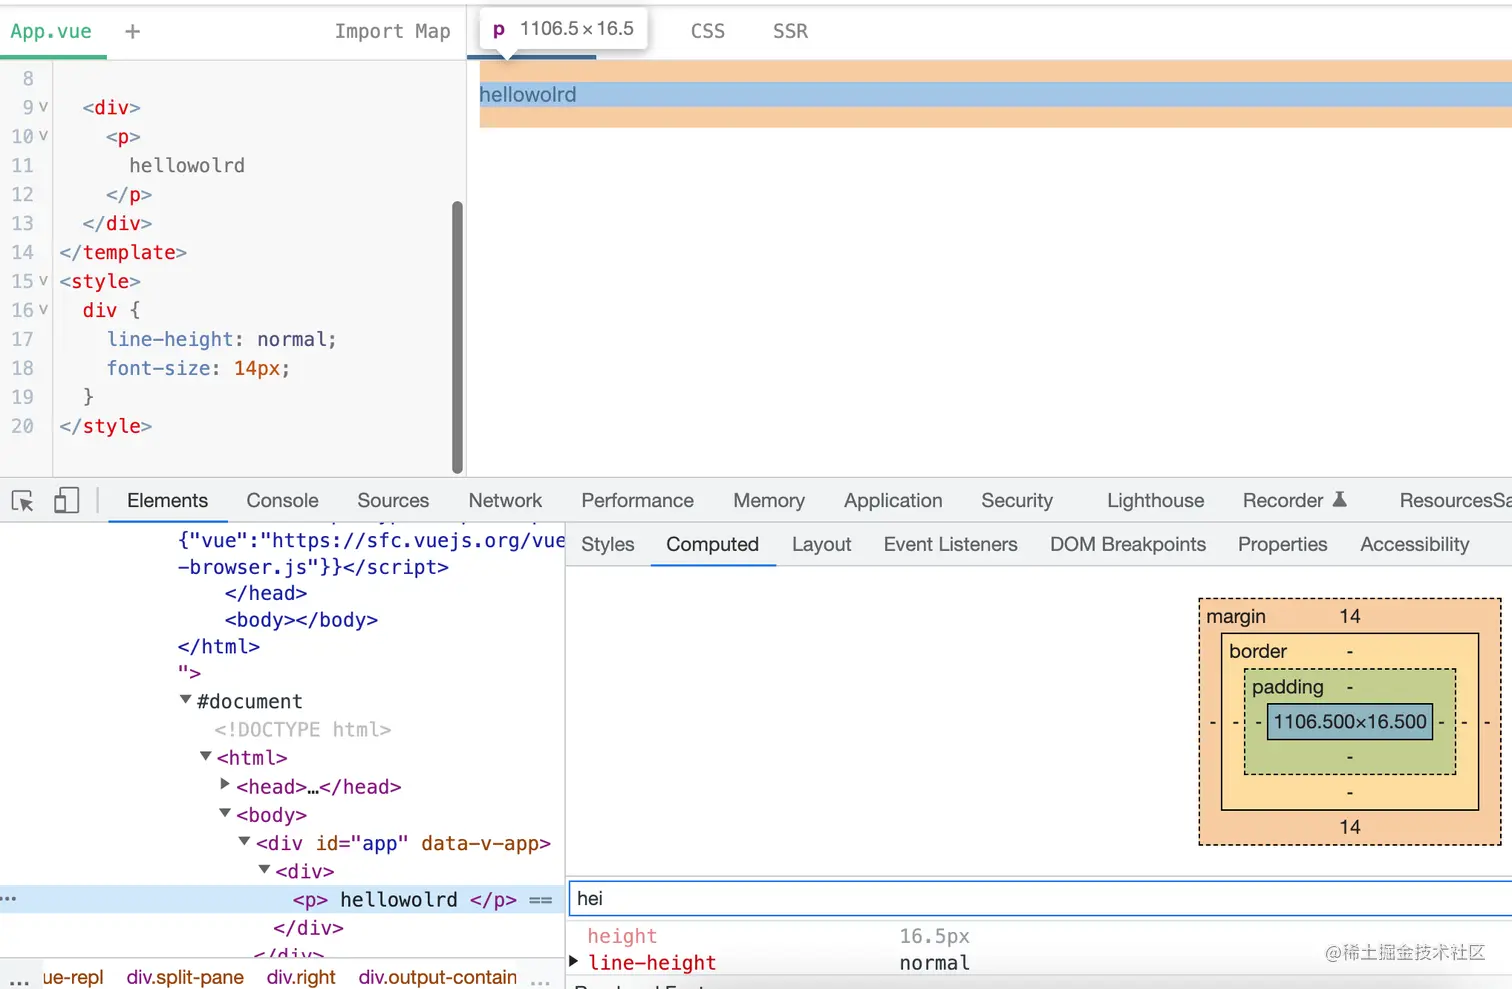Expand the head node in the DOM tree
This screenshot has height=989, width=1512.
click(225, 785)
